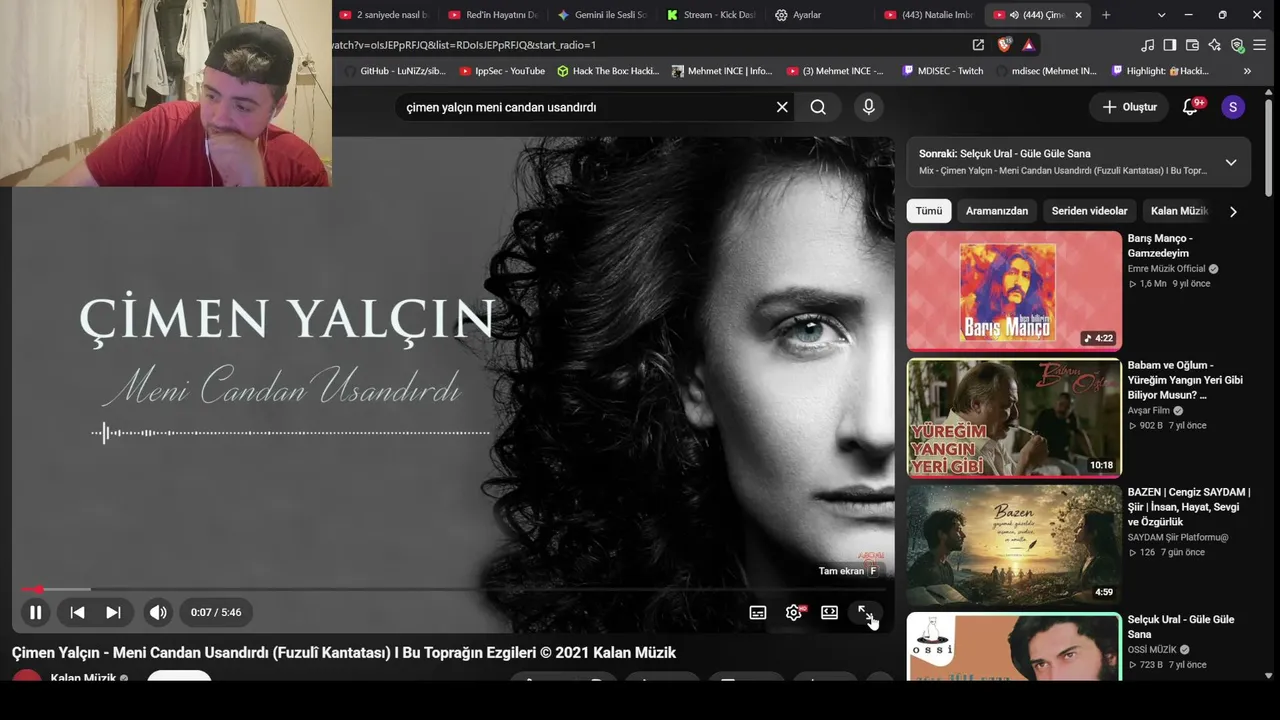Open the VPN shield icon in toolbar
The height and width of the screenshot is (720, 1280).
pyautogui.click(x=1237, y=45)
